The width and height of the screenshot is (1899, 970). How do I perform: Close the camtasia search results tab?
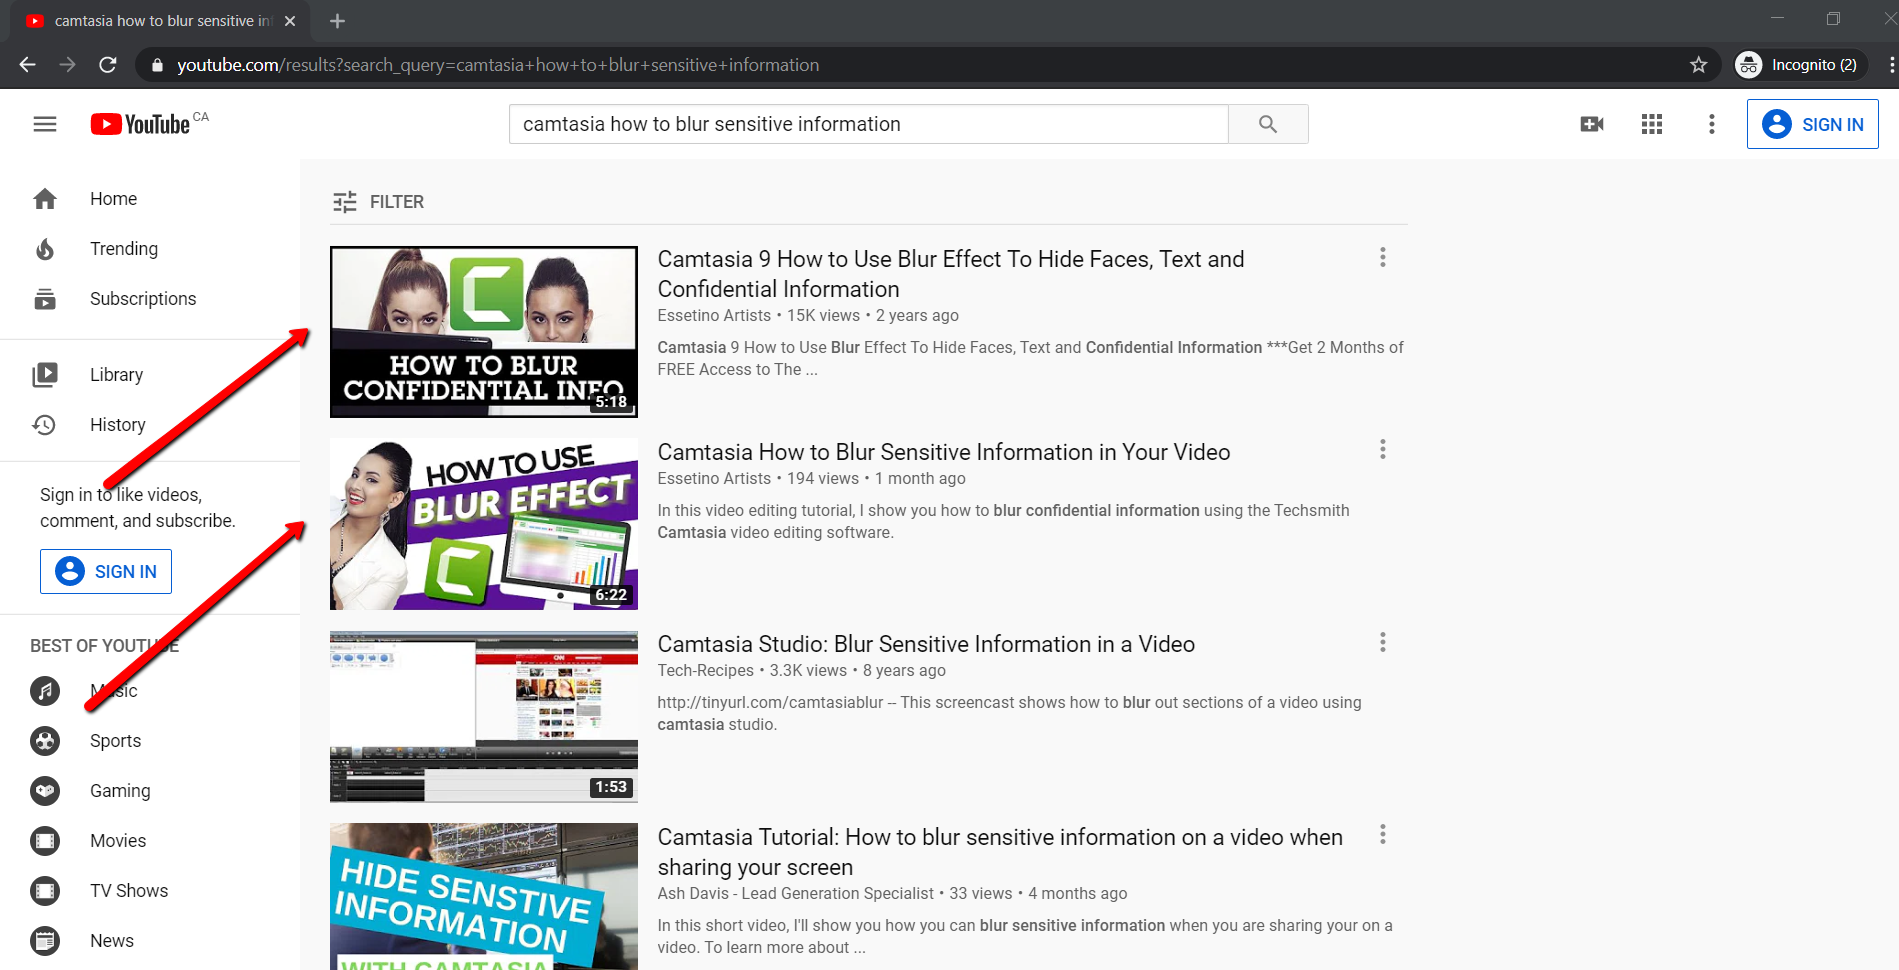tap(290, 21)
